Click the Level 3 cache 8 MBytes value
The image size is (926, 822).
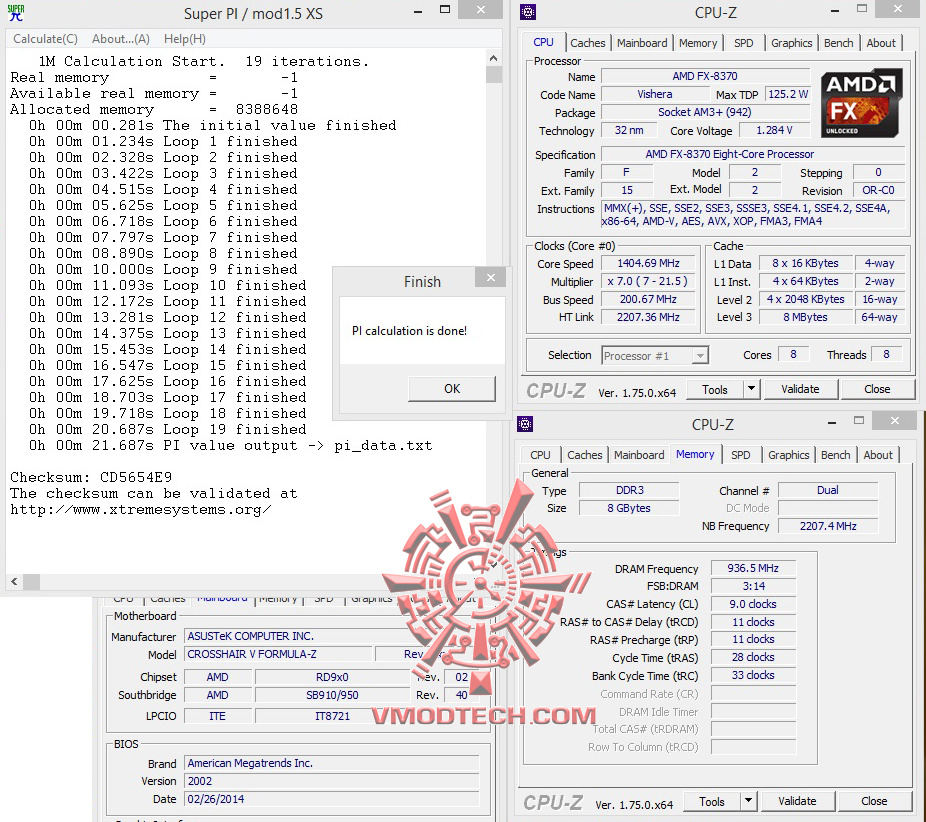[x=805, y=317]
